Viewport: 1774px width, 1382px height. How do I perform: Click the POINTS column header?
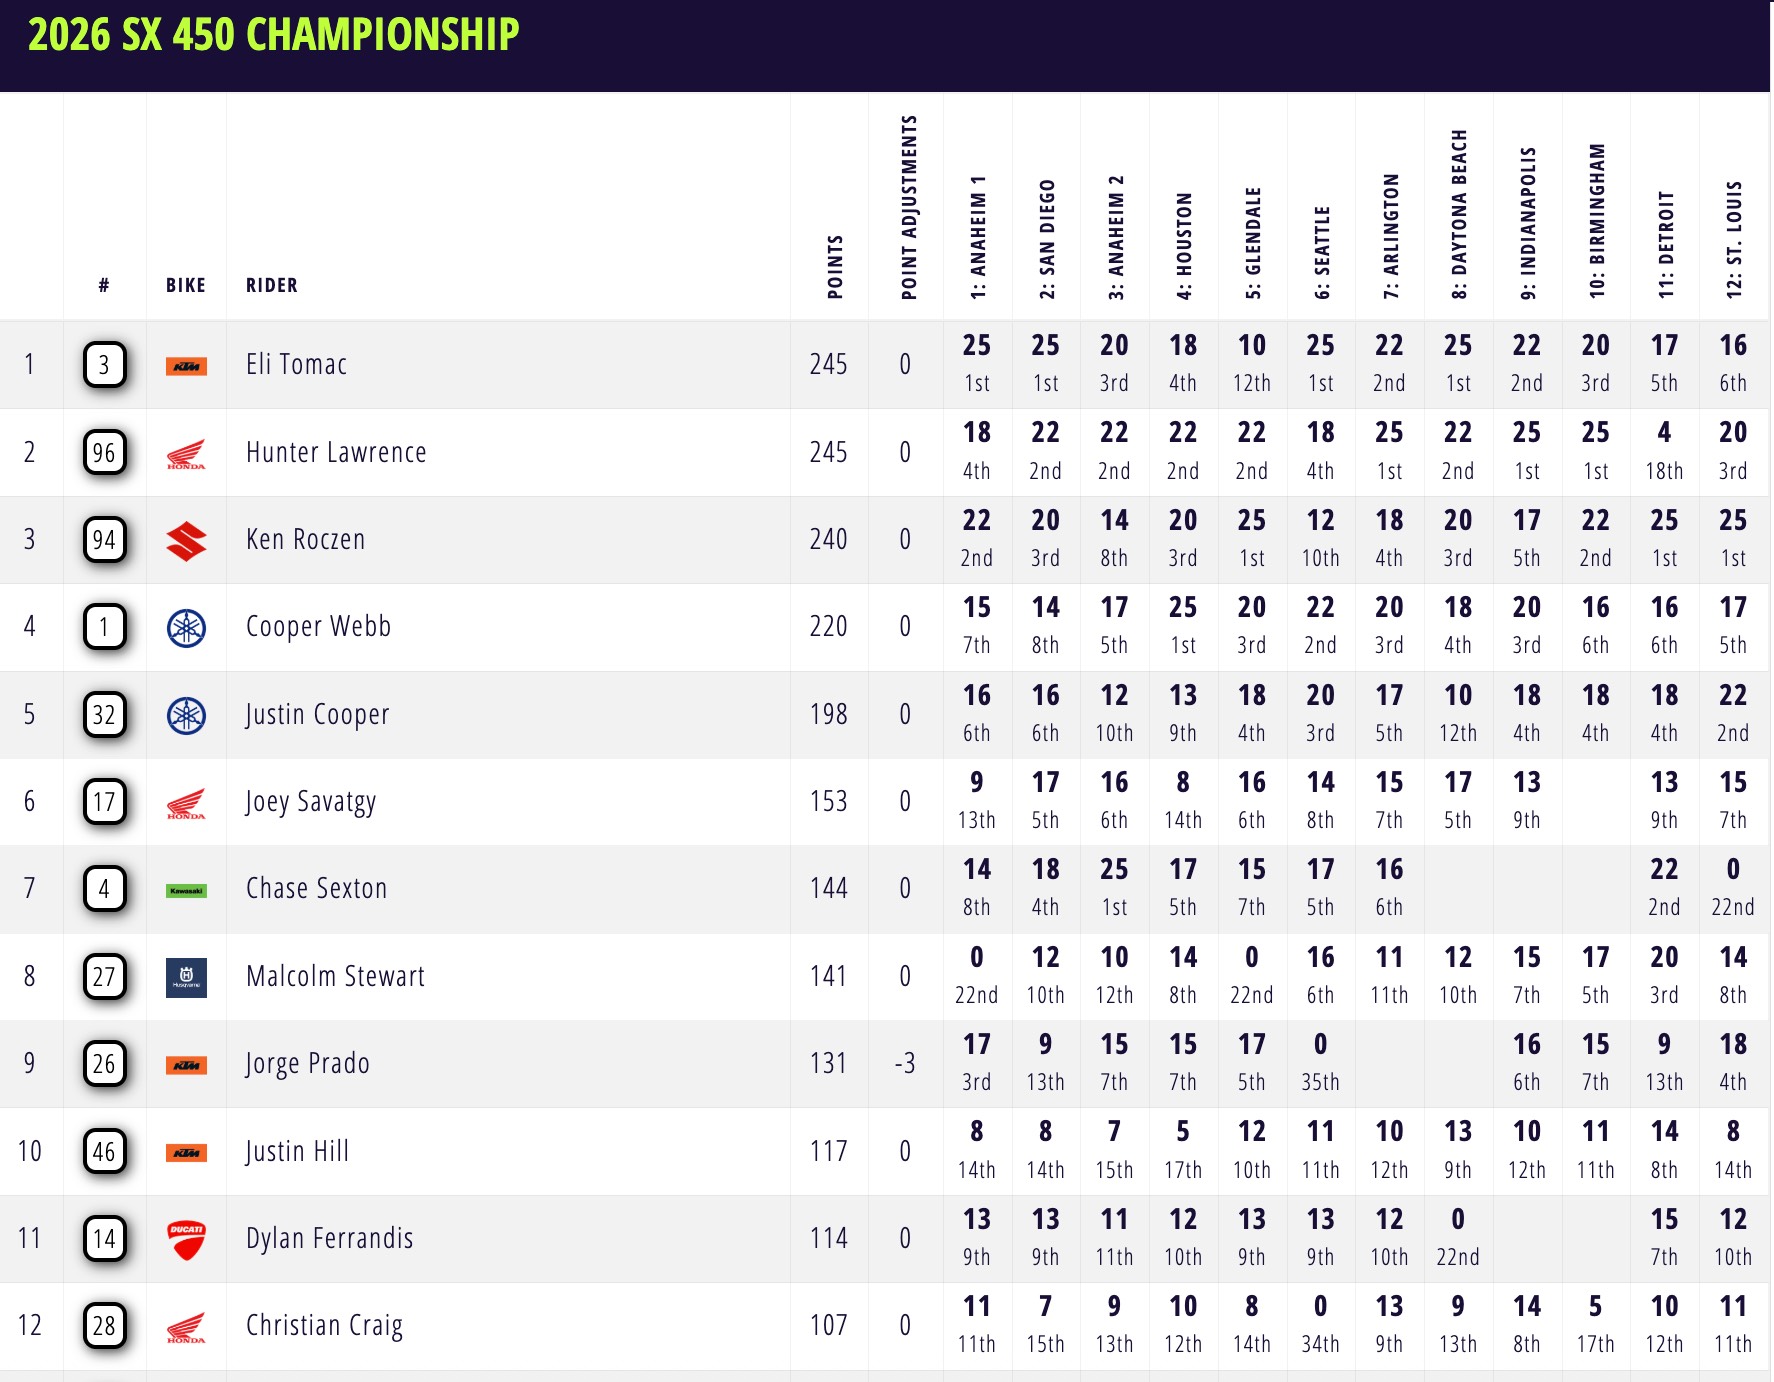[x=835, y=267]
